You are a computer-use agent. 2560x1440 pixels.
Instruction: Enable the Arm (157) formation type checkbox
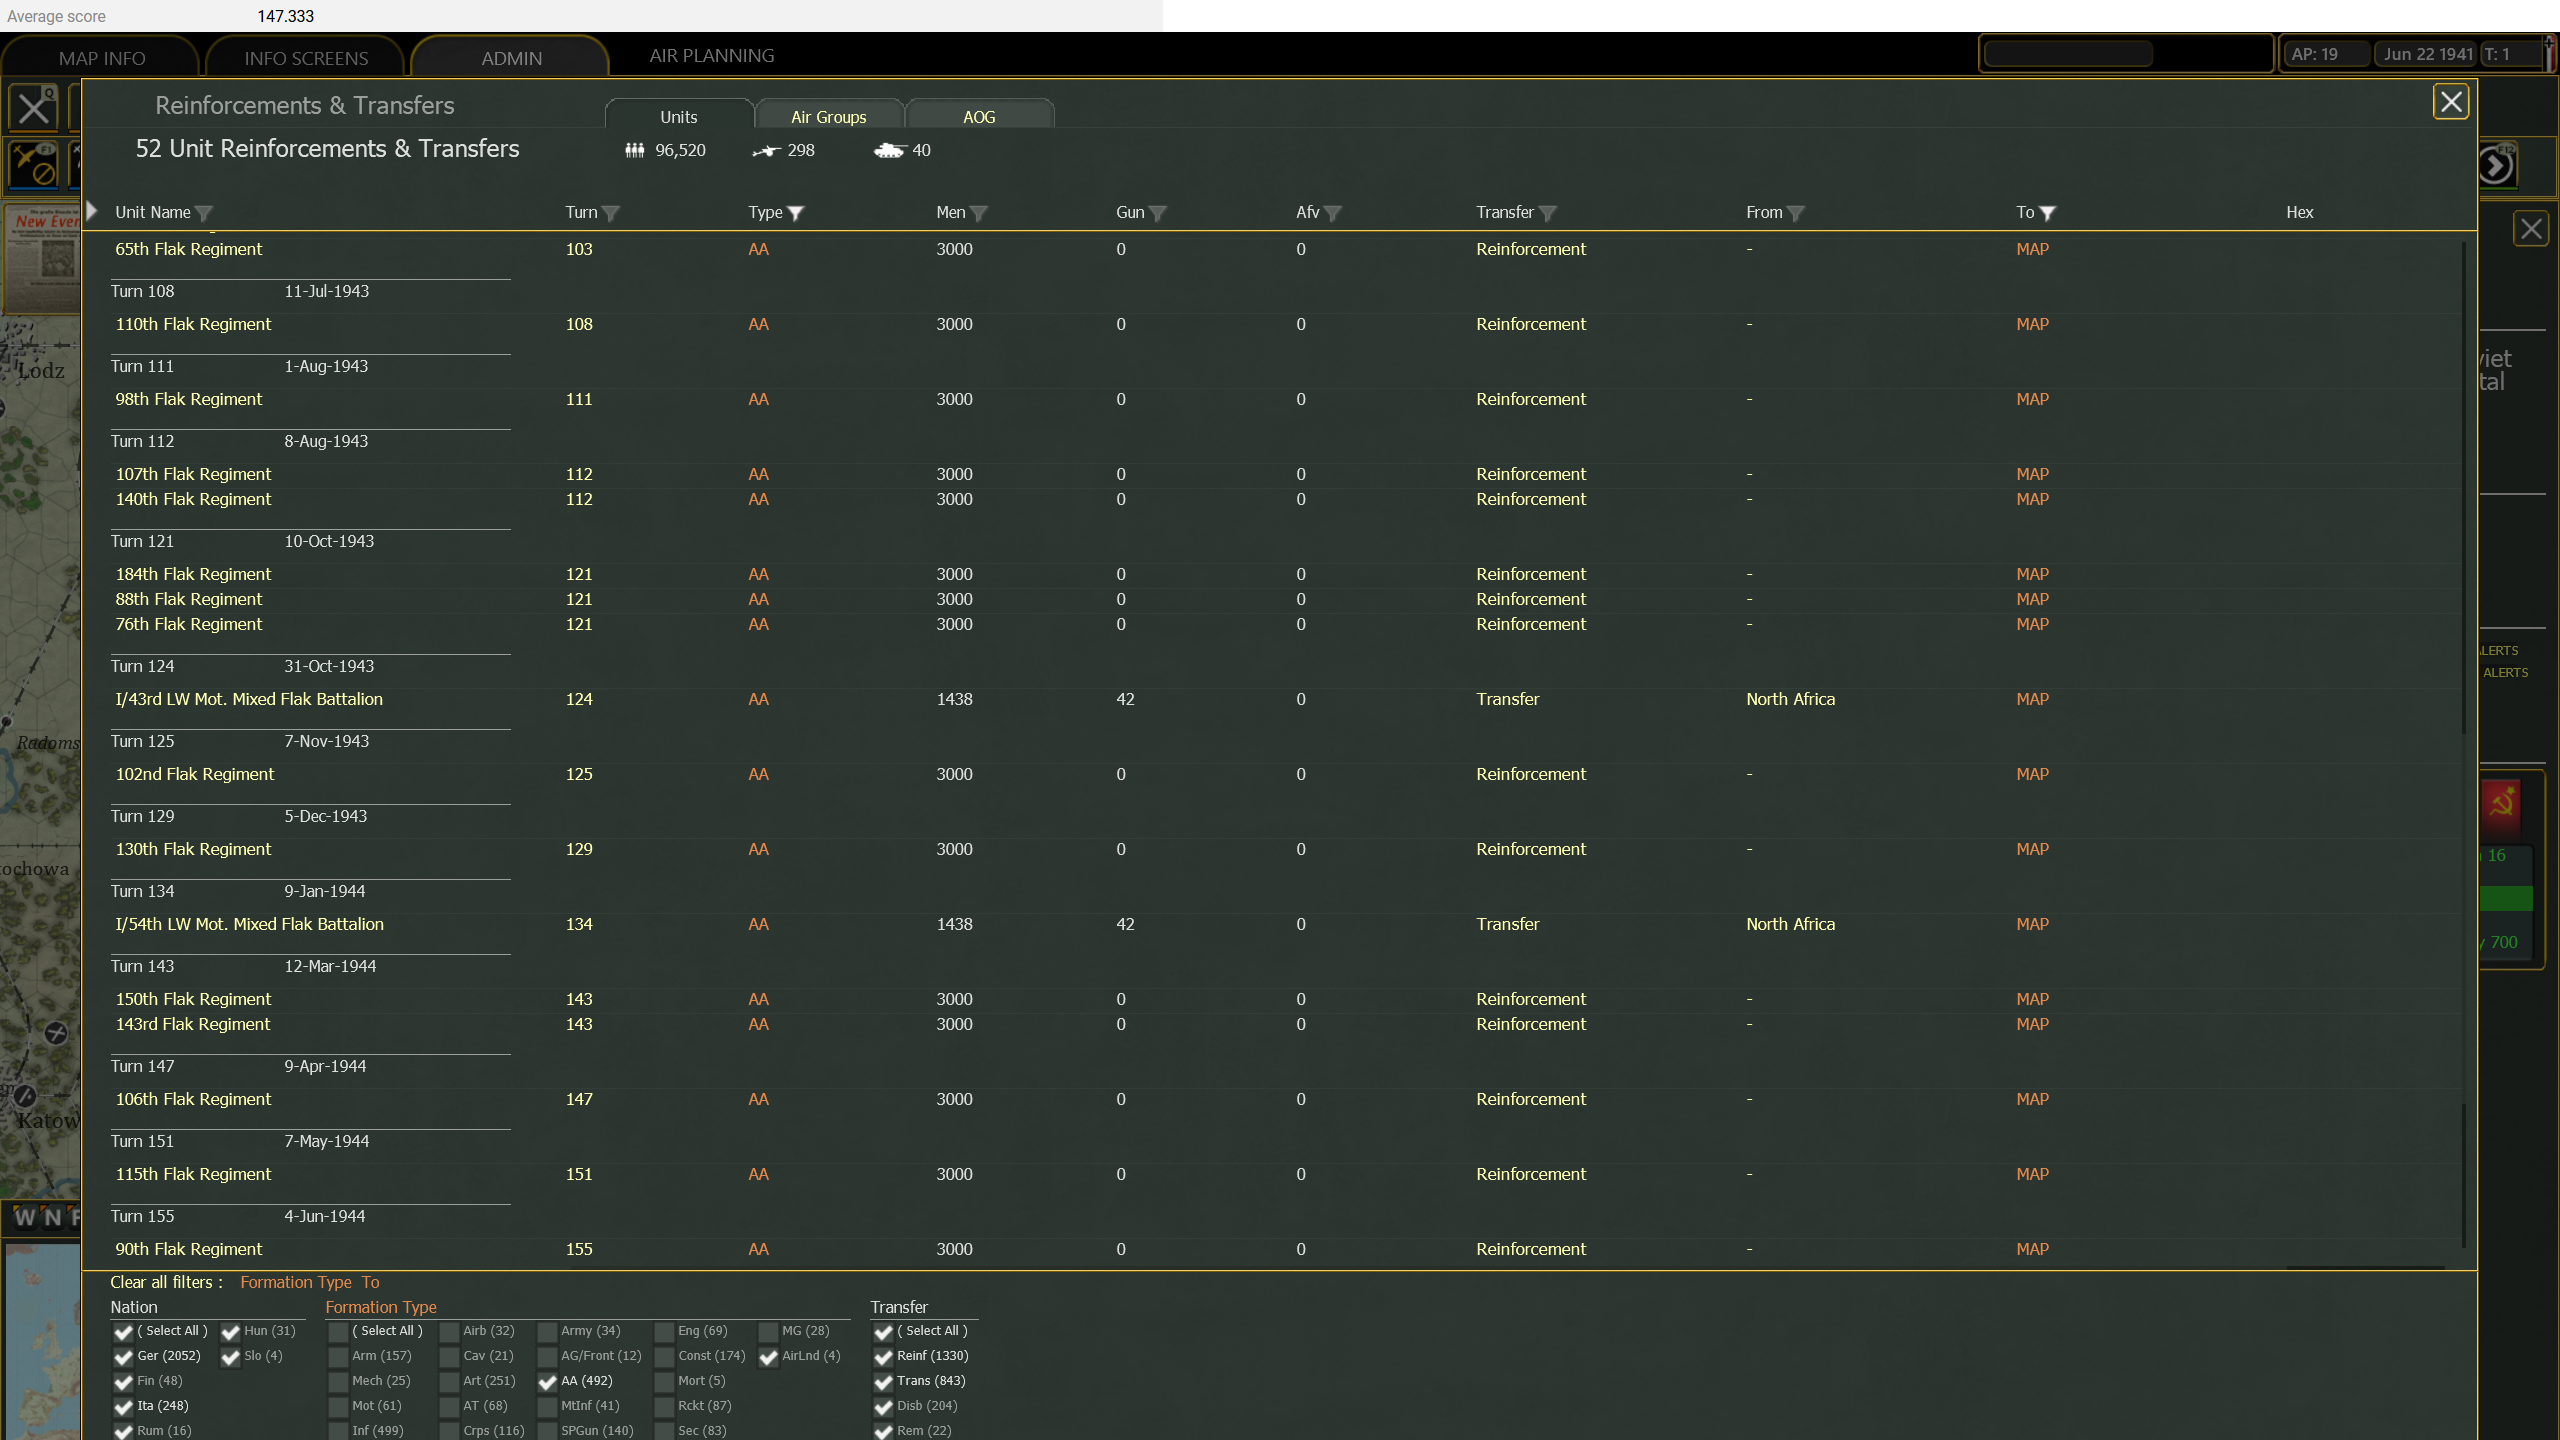[x=338, y=1357]
